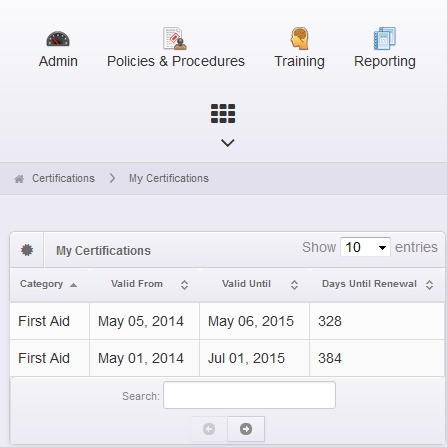This screenshot has height=447, width=447.
Task: Select the First Aid row with 328 days
Action: (227, 321)
